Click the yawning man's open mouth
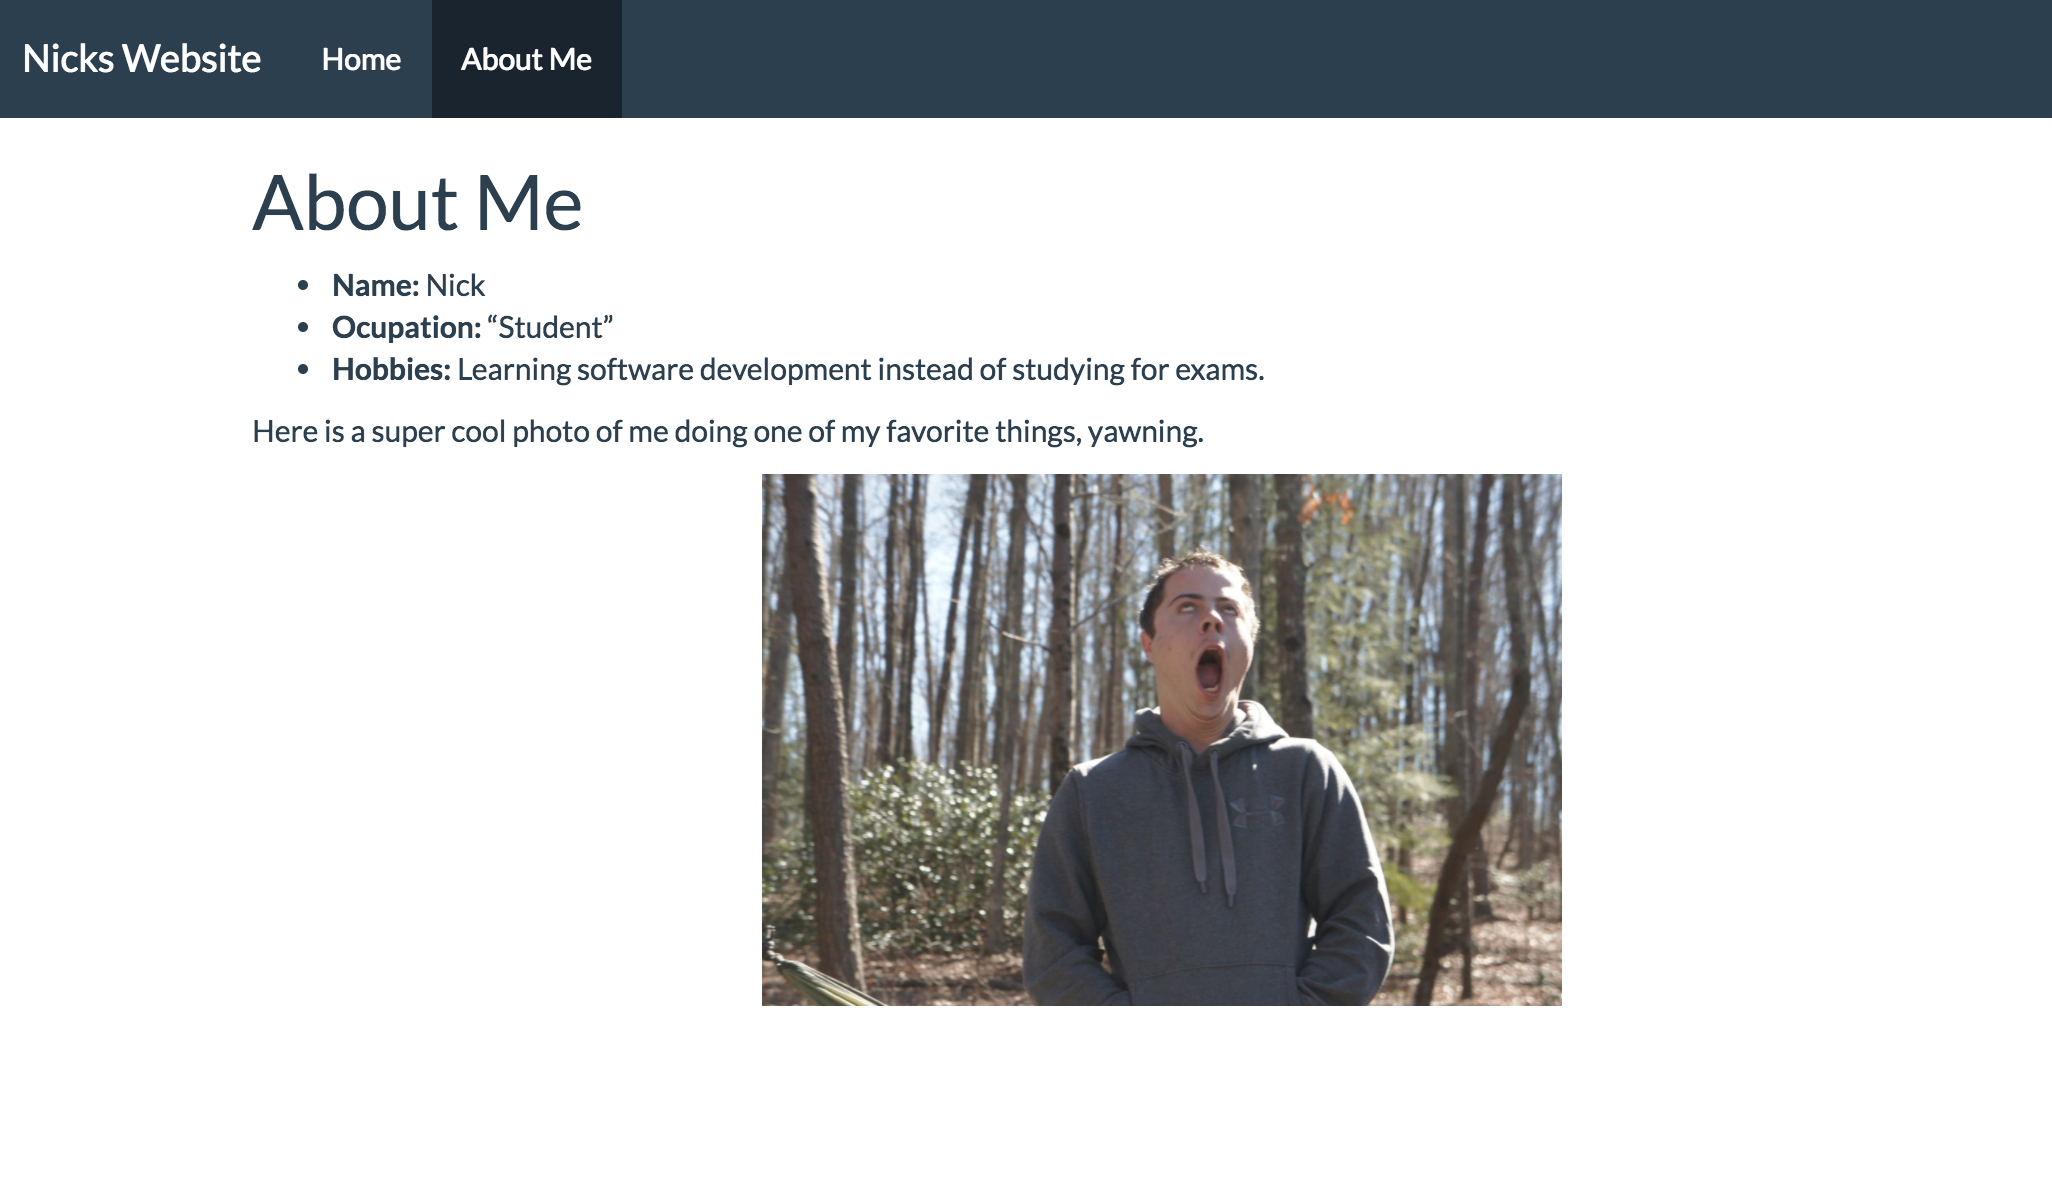The height and width of the screenshot is (1192, 2052). click(x=1210, y=670)
